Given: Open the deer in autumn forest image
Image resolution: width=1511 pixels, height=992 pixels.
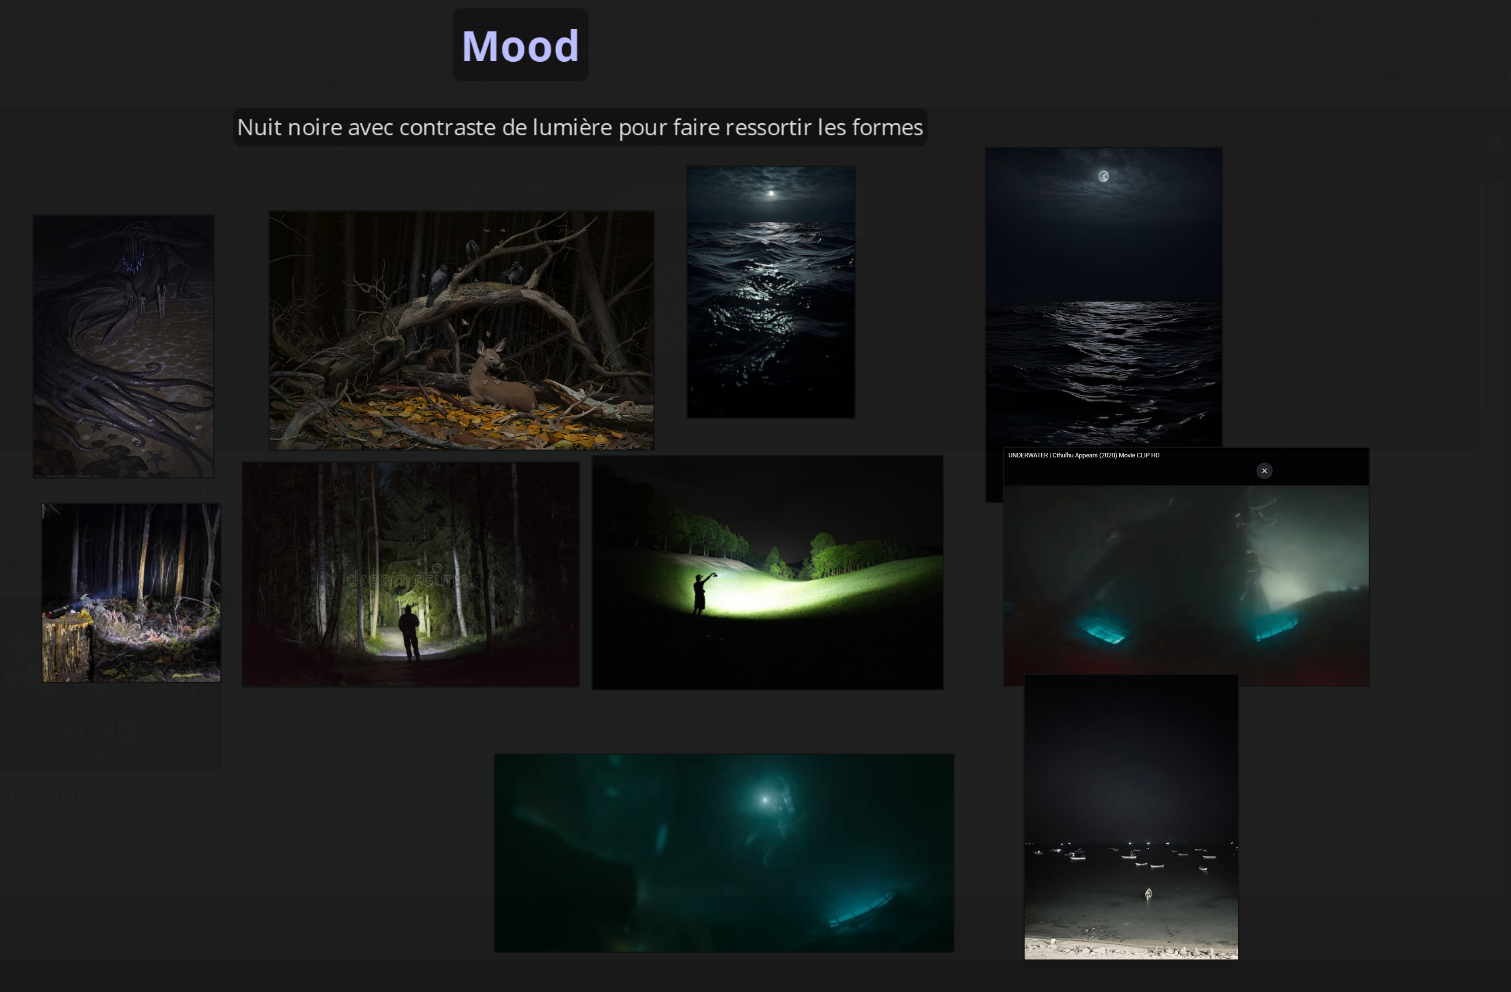Looking at the screenshot, I should coord(461,330).
